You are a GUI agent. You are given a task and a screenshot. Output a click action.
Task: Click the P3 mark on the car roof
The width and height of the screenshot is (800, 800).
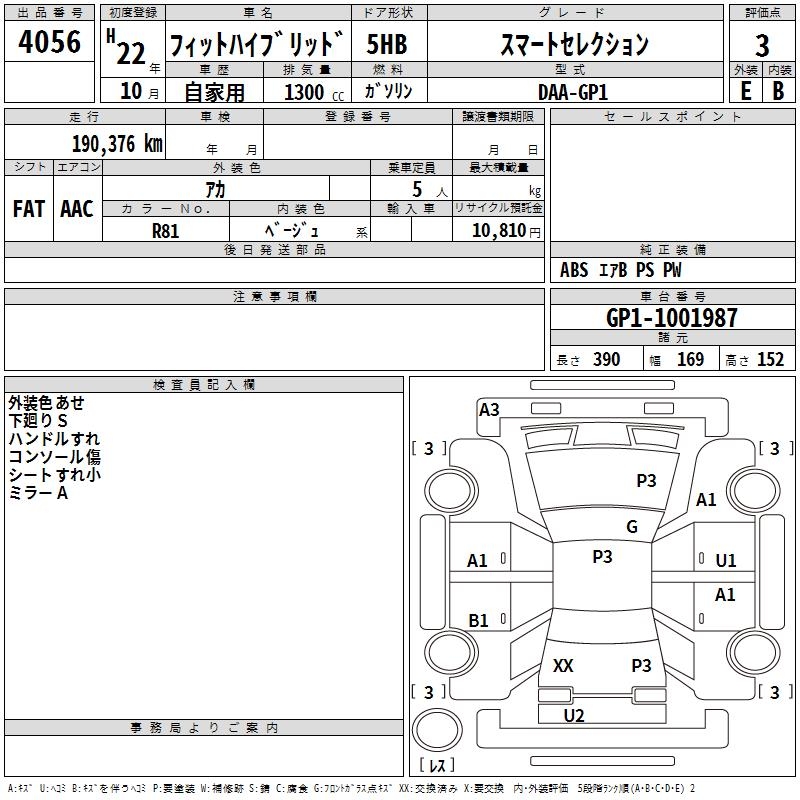602,557
